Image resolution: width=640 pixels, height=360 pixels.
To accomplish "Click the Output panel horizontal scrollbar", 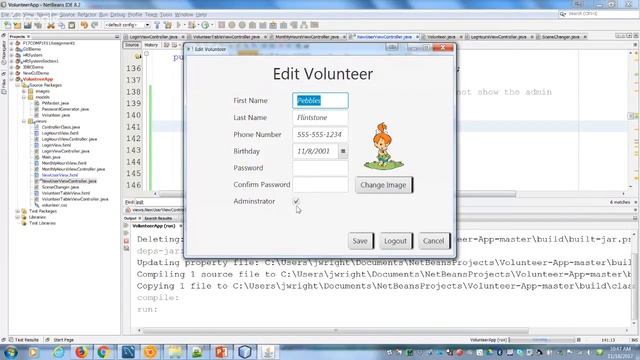I will pyautogui.click(x=336, y=330).
